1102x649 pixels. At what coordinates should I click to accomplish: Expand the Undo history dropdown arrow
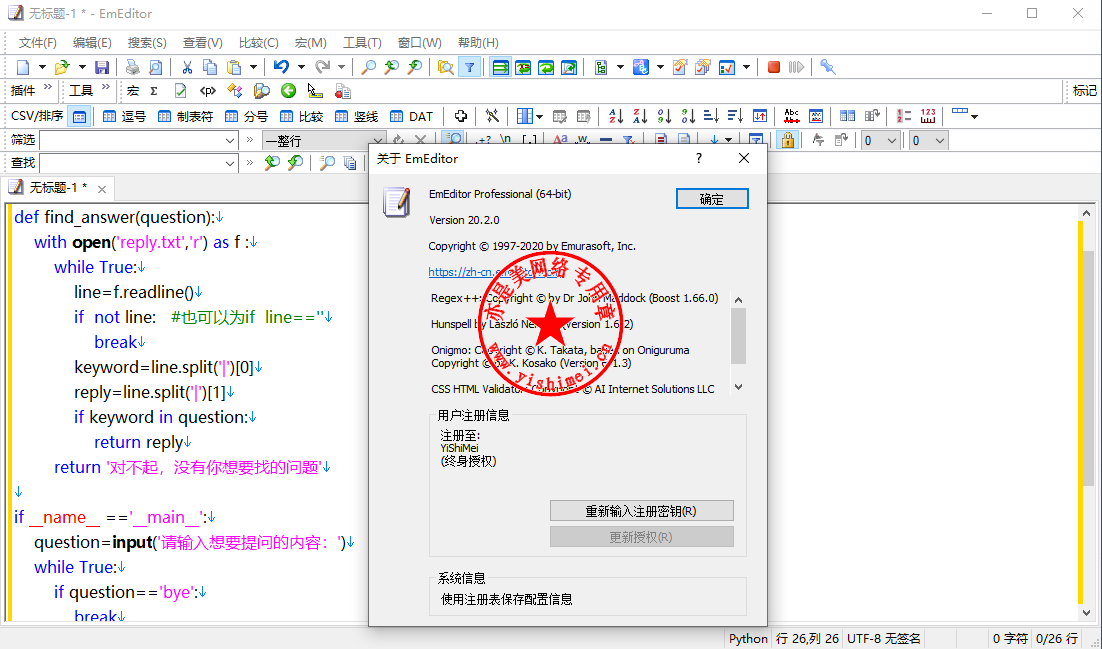click(301, 68)
